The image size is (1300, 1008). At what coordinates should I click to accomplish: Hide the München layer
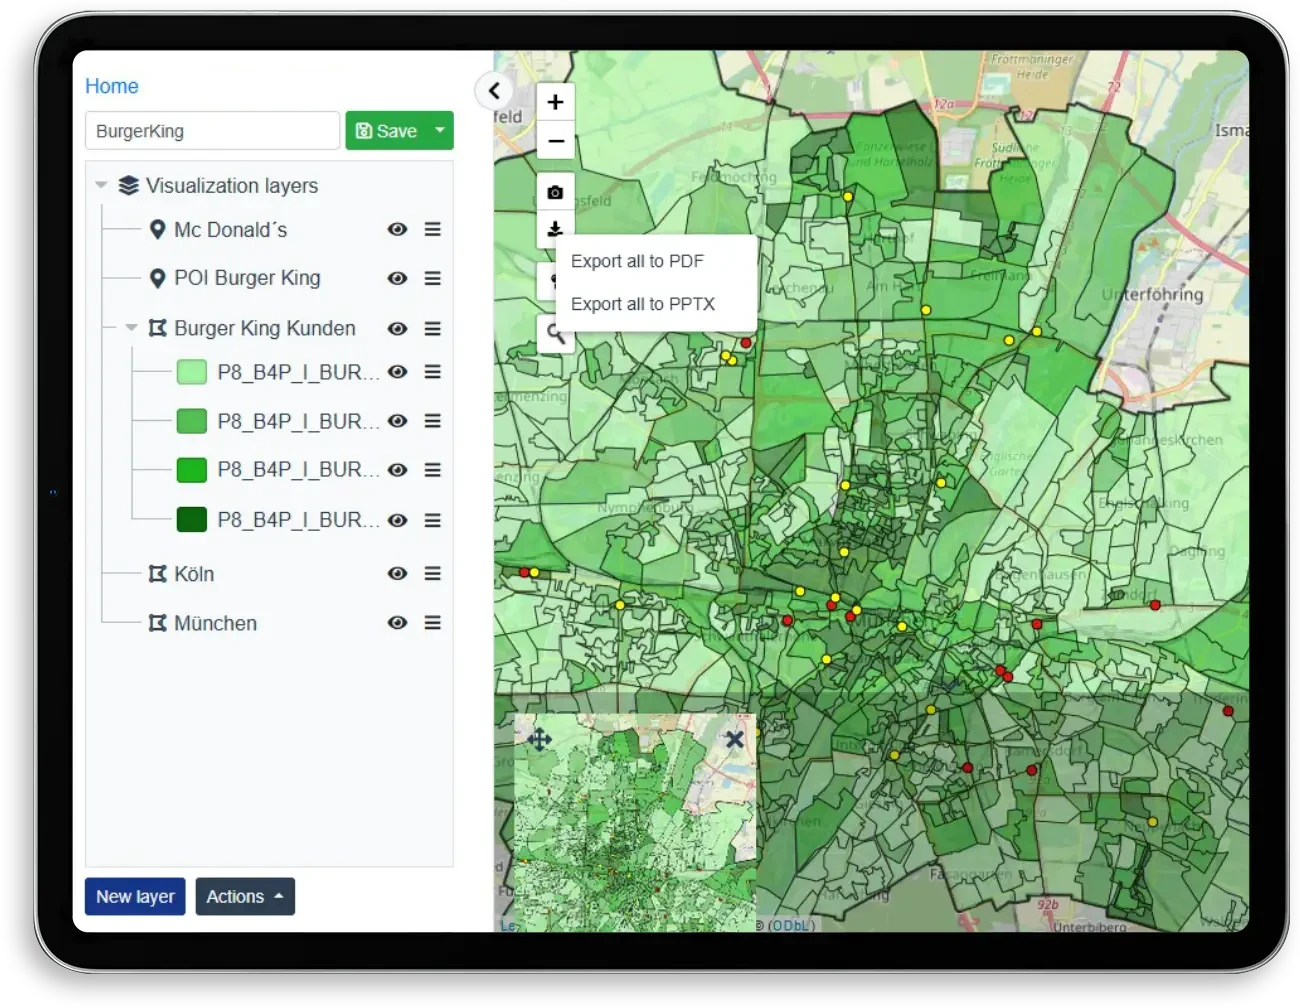(x=397, y=622)
